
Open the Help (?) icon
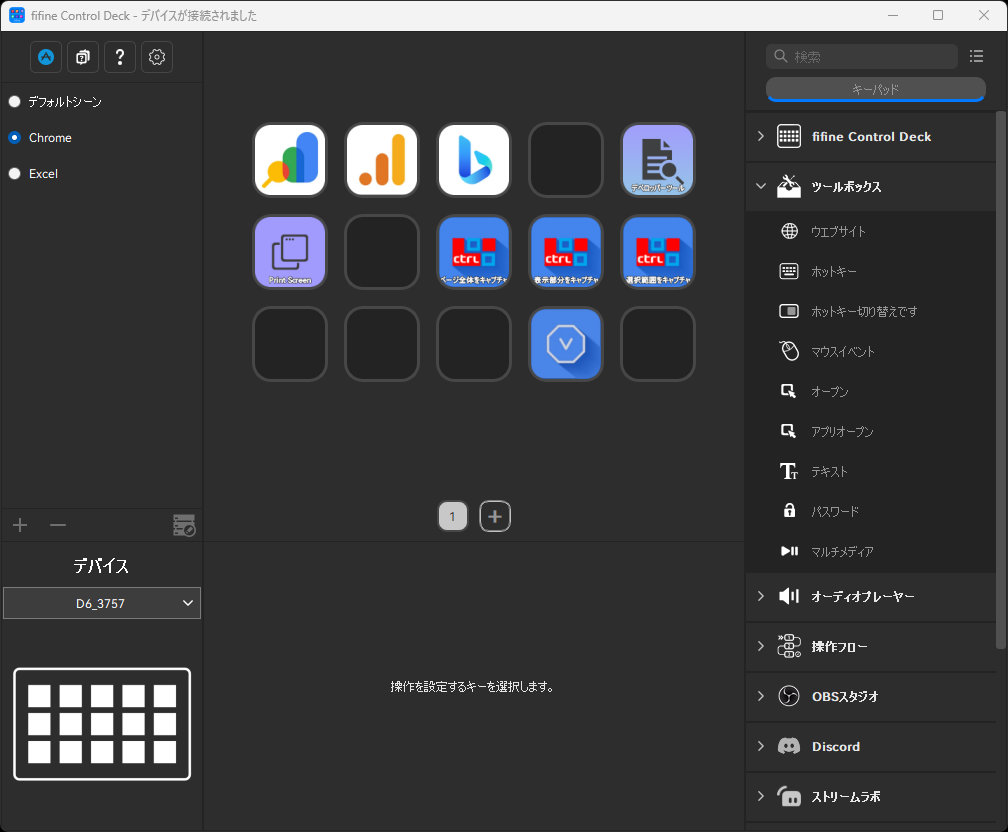pyautogui.click(x=119, y=57)
